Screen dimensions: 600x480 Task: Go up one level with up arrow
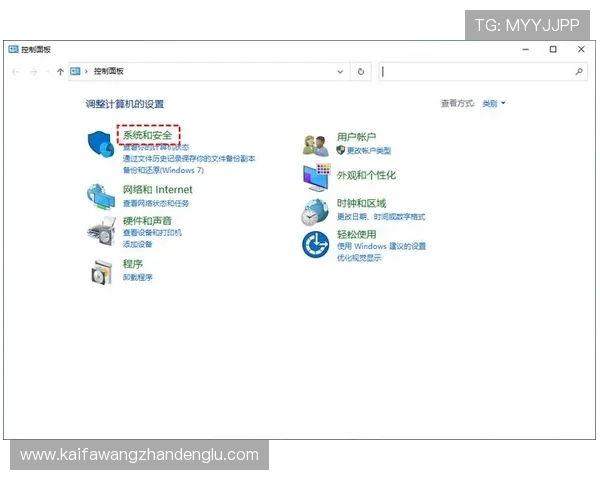[x=60, y=72]
